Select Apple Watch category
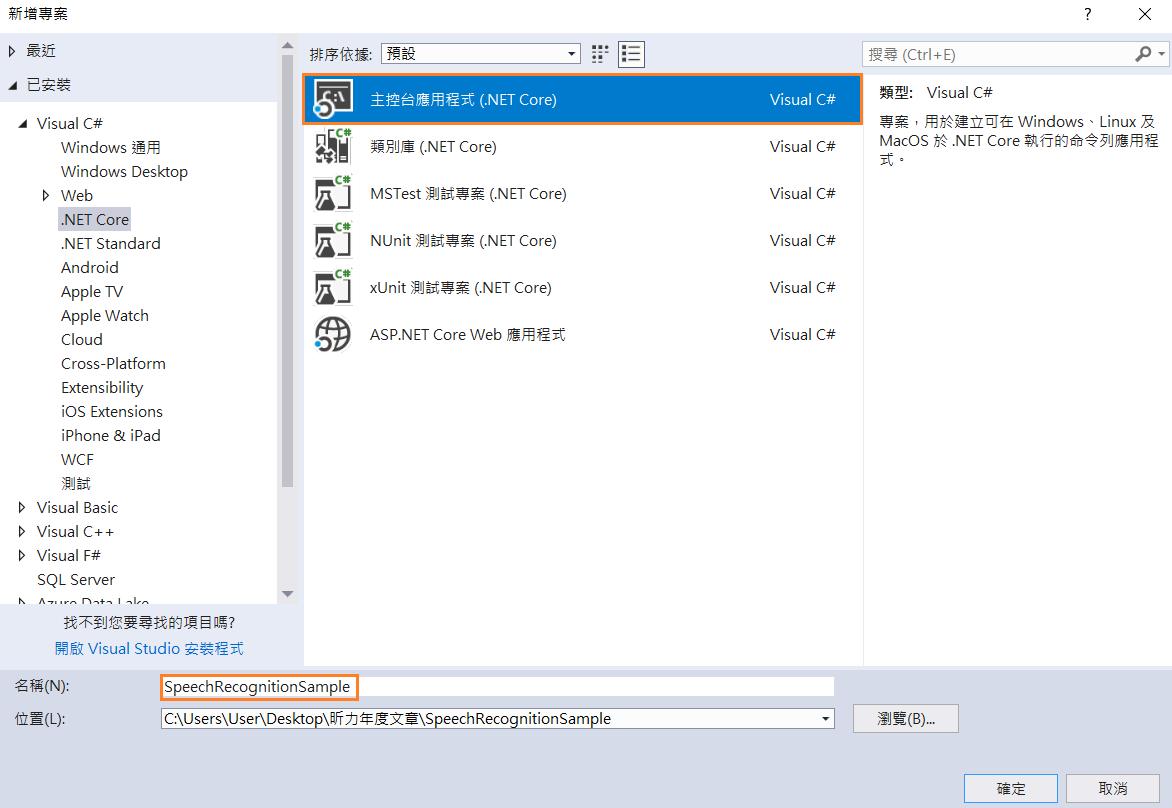This screenshot has height=808, width=1172. (x=105, y=315)
